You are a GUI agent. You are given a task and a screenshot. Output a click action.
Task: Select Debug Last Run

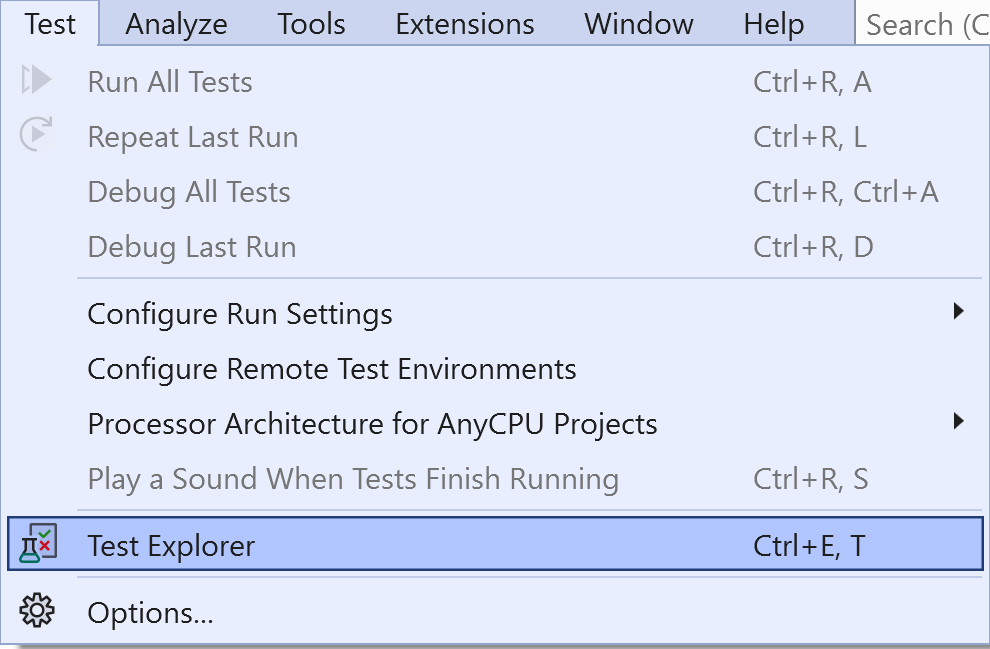pyautogui.click(x=192, y=247)
